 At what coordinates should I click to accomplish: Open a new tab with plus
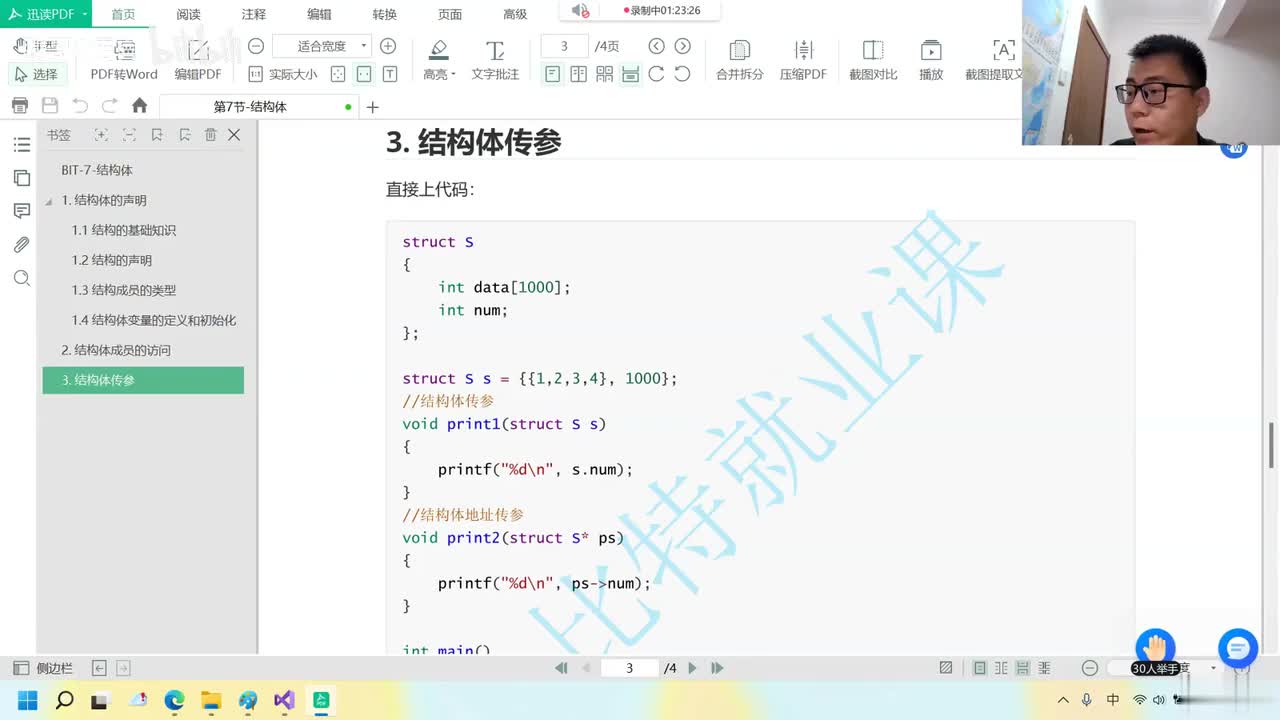tap(373, 107)
